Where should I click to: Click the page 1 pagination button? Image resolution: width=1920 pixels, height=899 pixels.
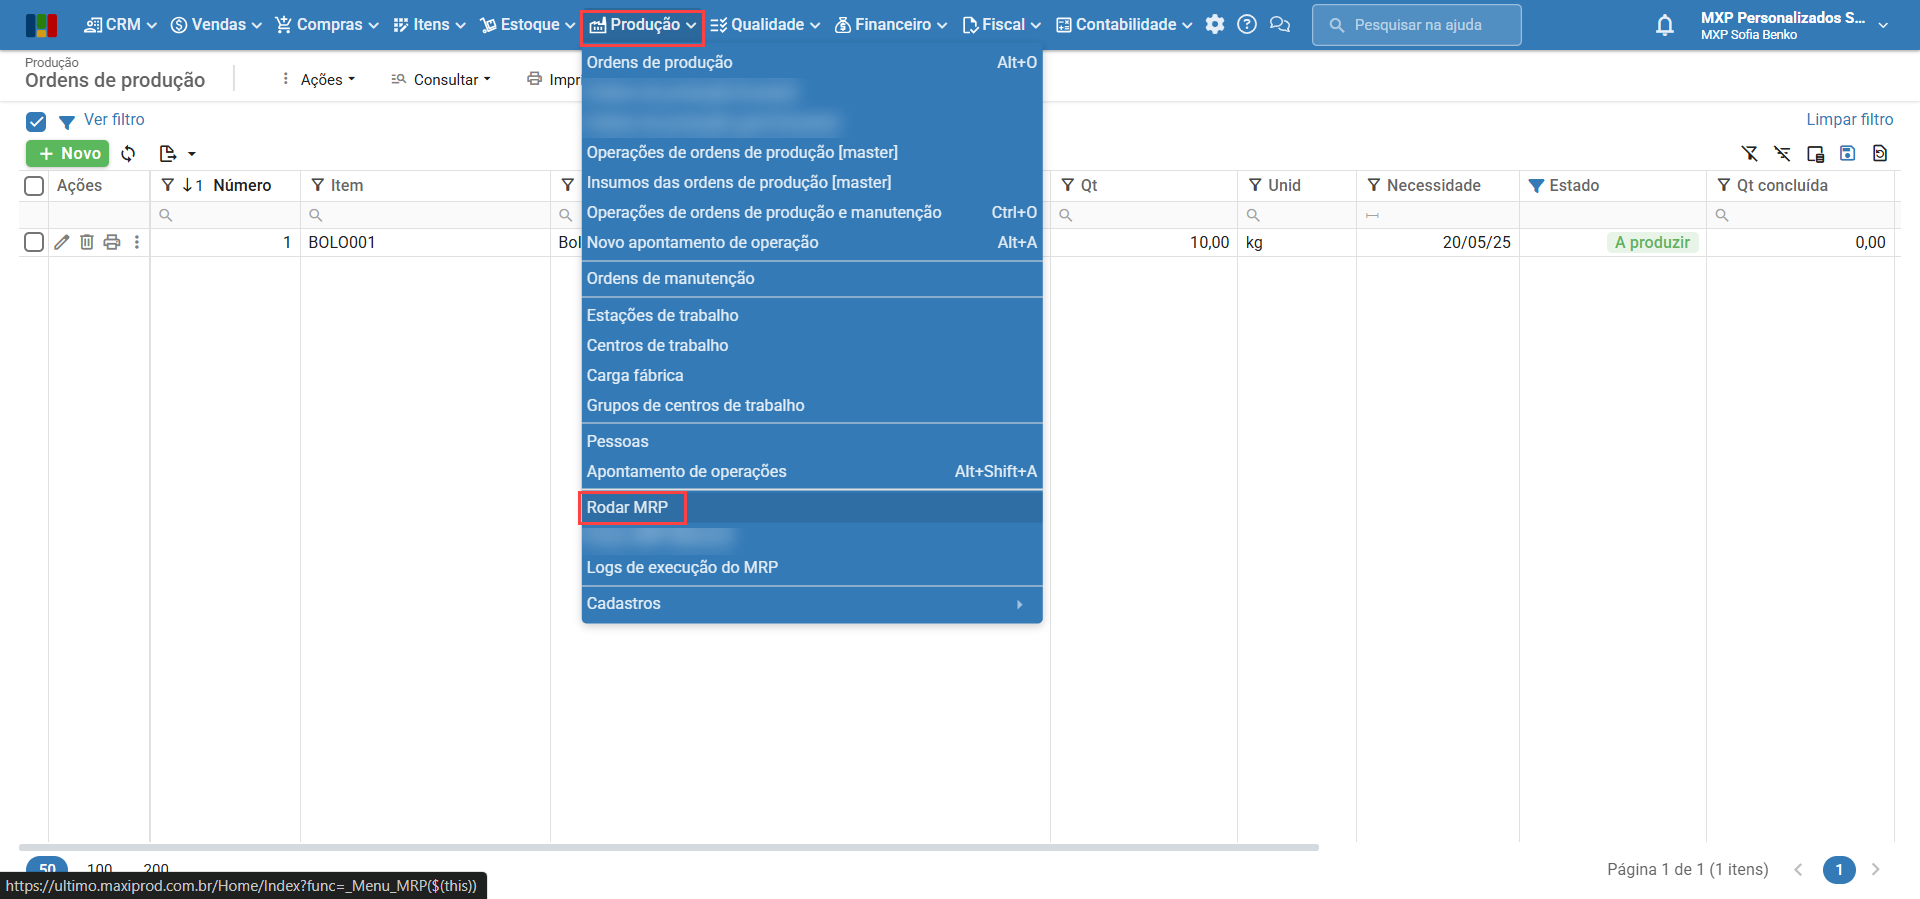(1838, 869)
